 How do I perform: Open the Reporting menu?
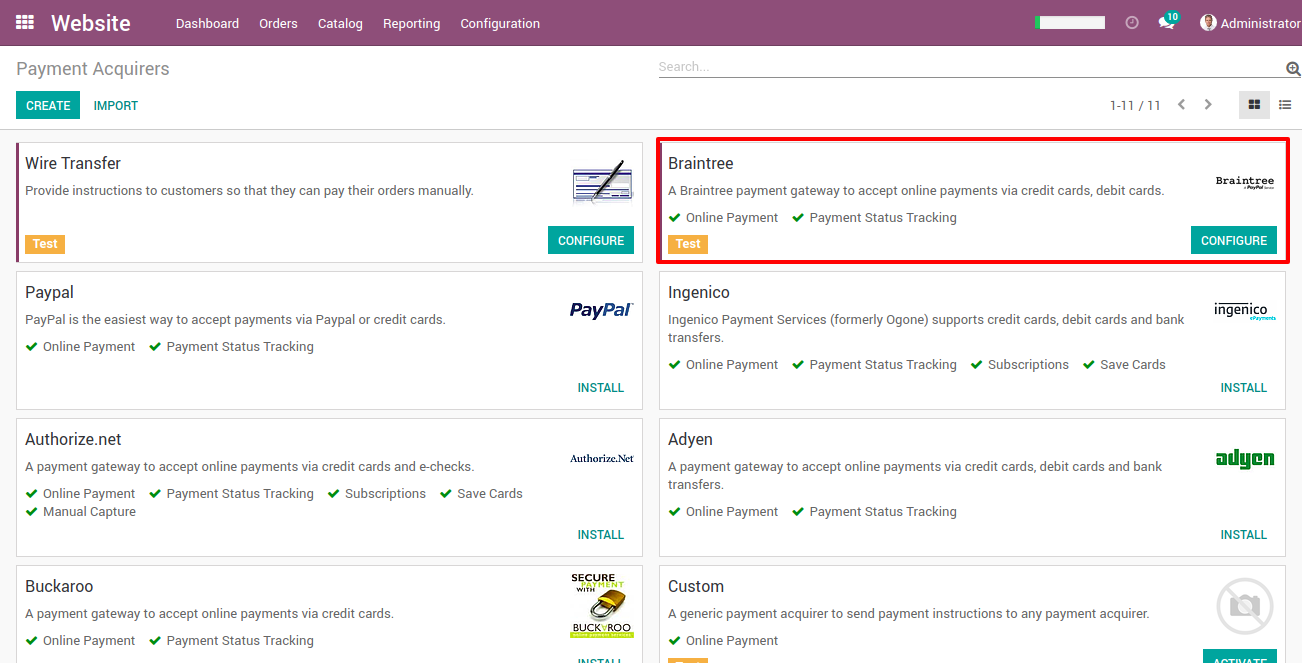click(x=411, y=23)
